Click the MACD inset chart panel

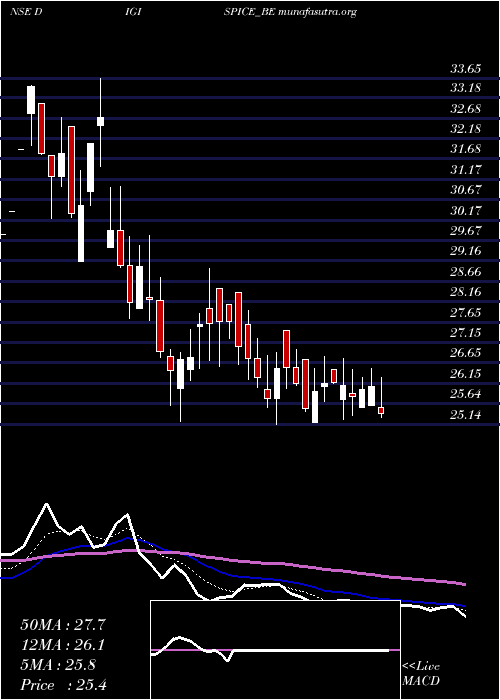pos(275,650)
